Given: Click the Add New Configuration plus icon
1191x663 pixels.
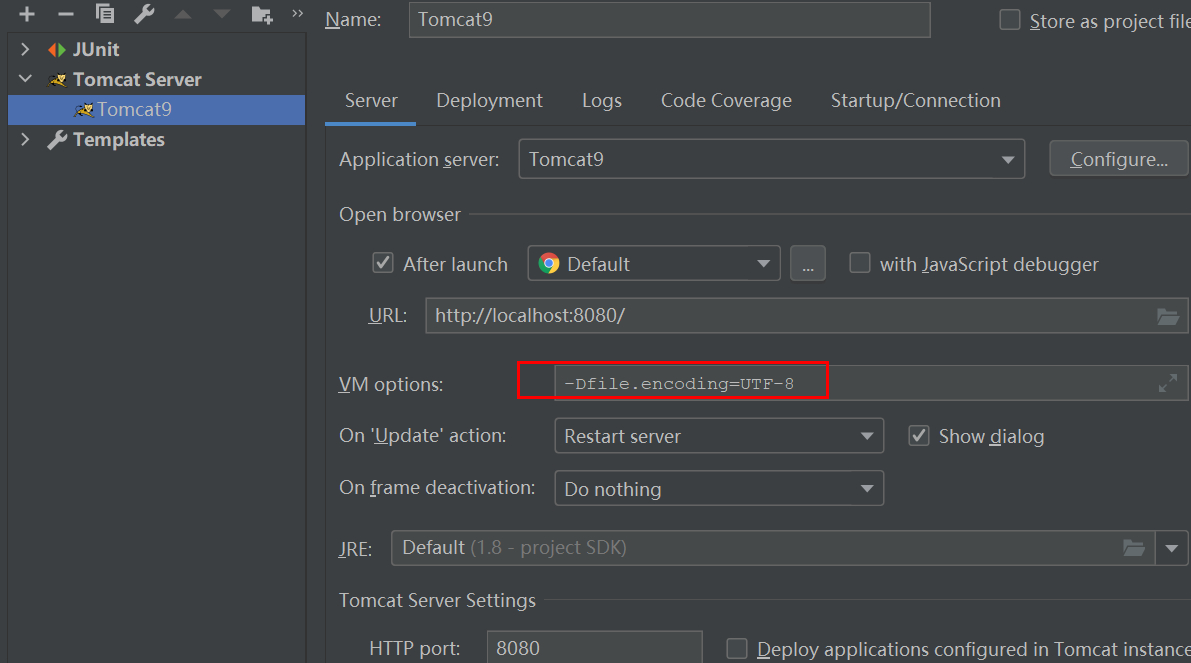Looking at the screenshot, I should coord(27,14).
